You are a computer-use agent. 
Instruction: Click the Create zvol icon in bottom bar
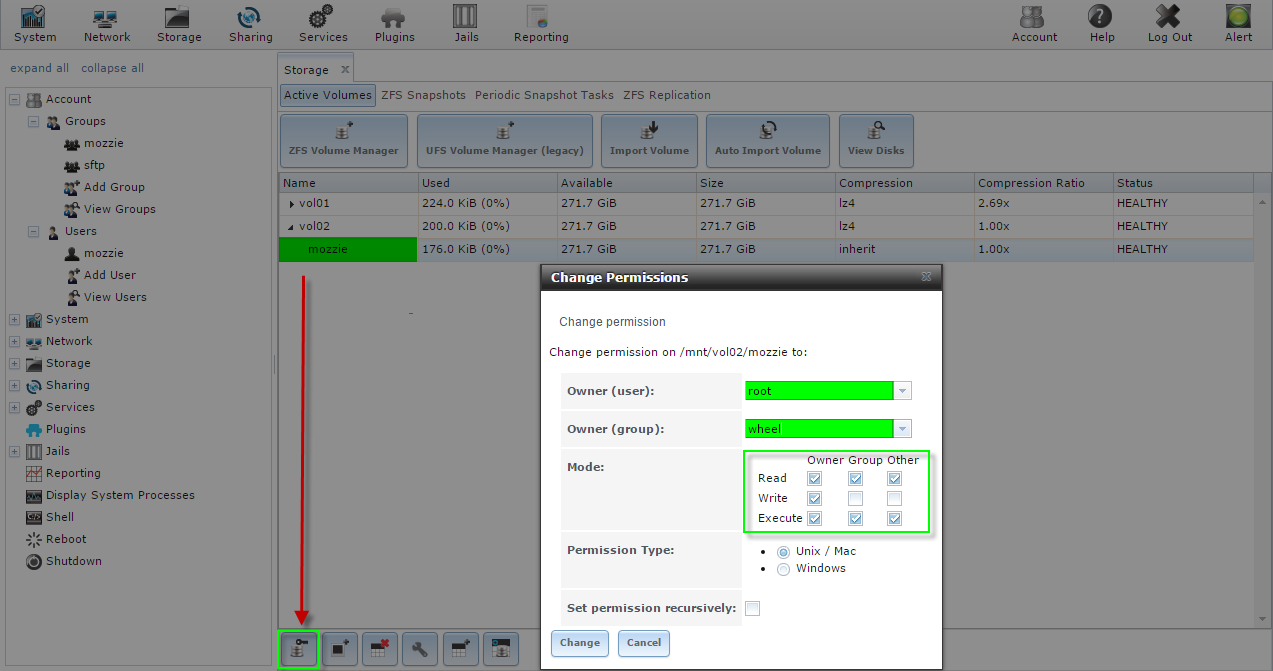pyautogui.click(x=501, y=649)
